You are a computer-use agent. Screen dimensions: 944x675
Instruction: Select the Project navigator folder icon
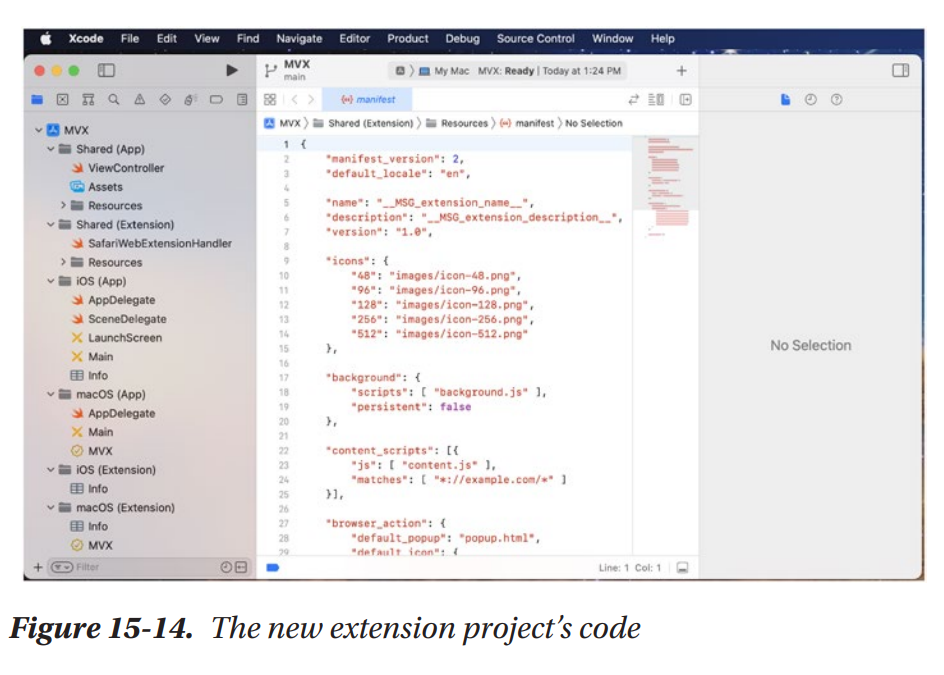37,100
